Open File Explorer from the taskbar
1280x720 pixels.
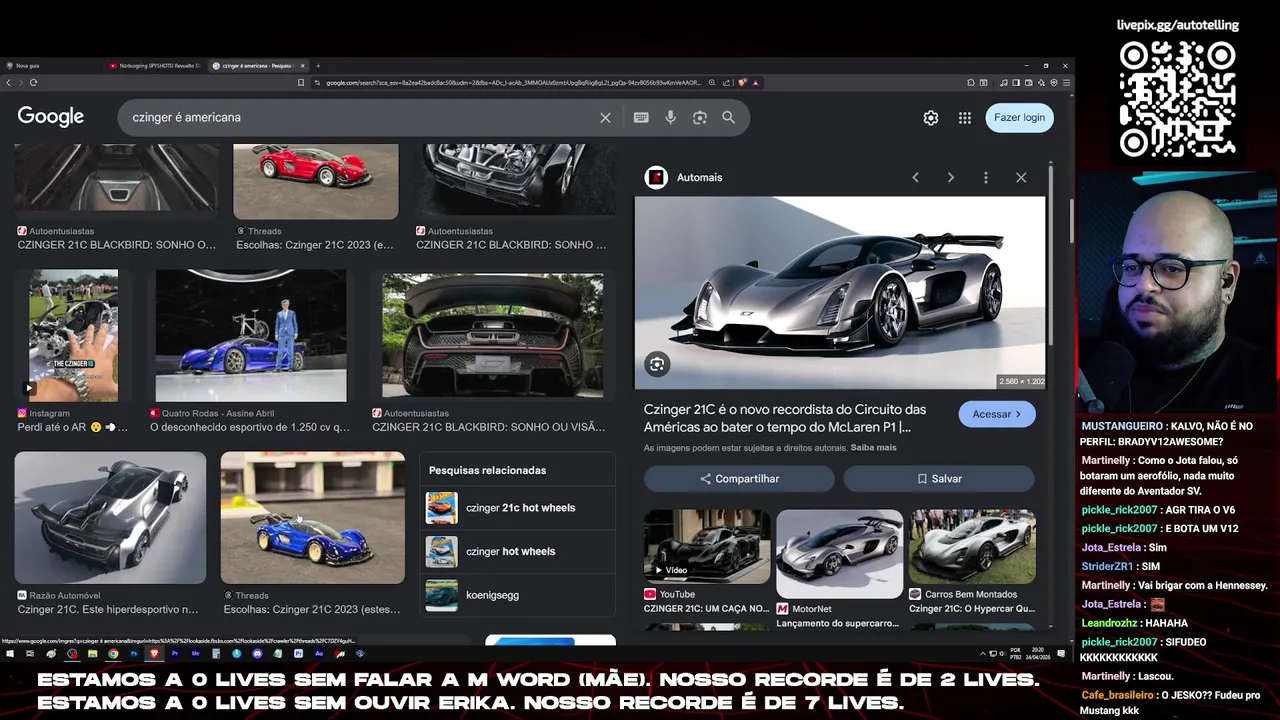point(92,654)
